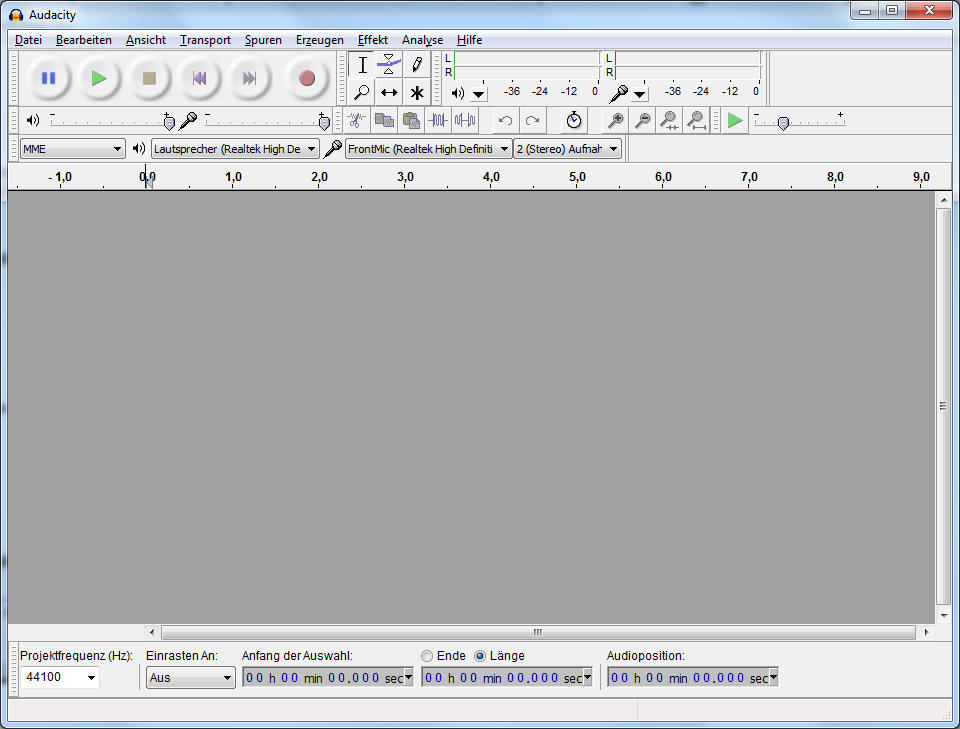
Task: Open the Ansicht menu
Action: pos(146,40)
